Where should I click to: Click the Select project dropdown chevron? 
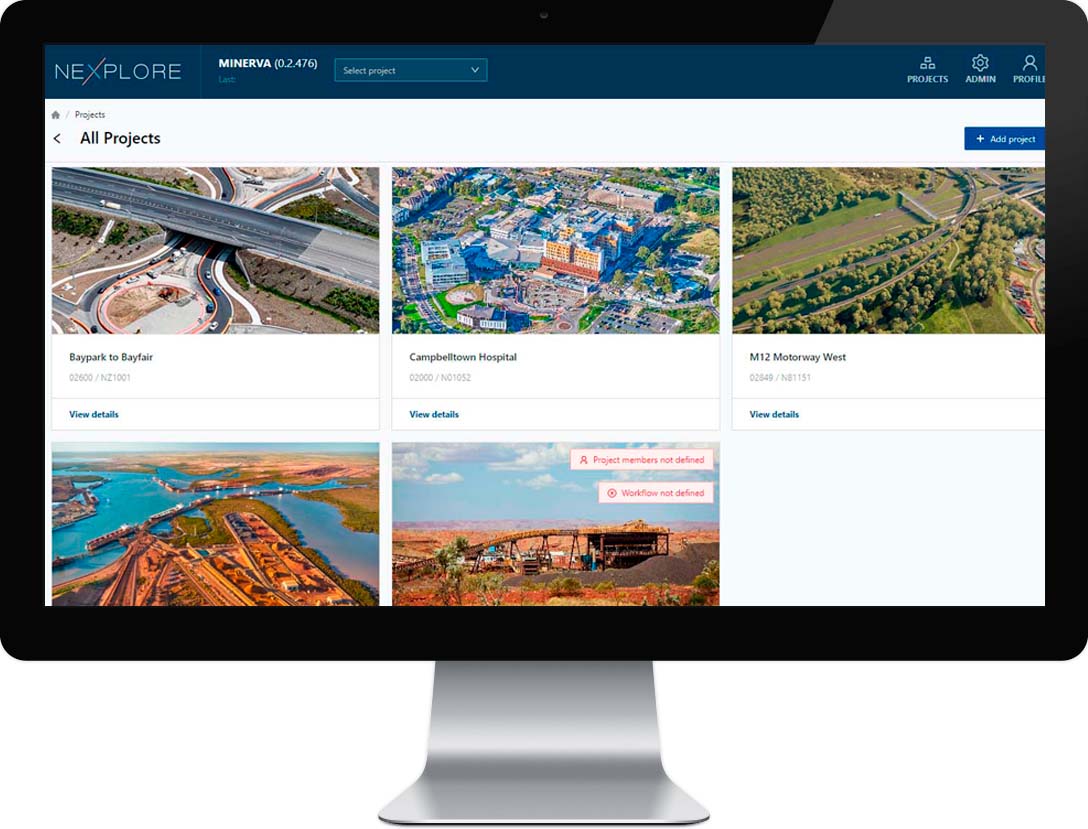(x=475, y=71)
